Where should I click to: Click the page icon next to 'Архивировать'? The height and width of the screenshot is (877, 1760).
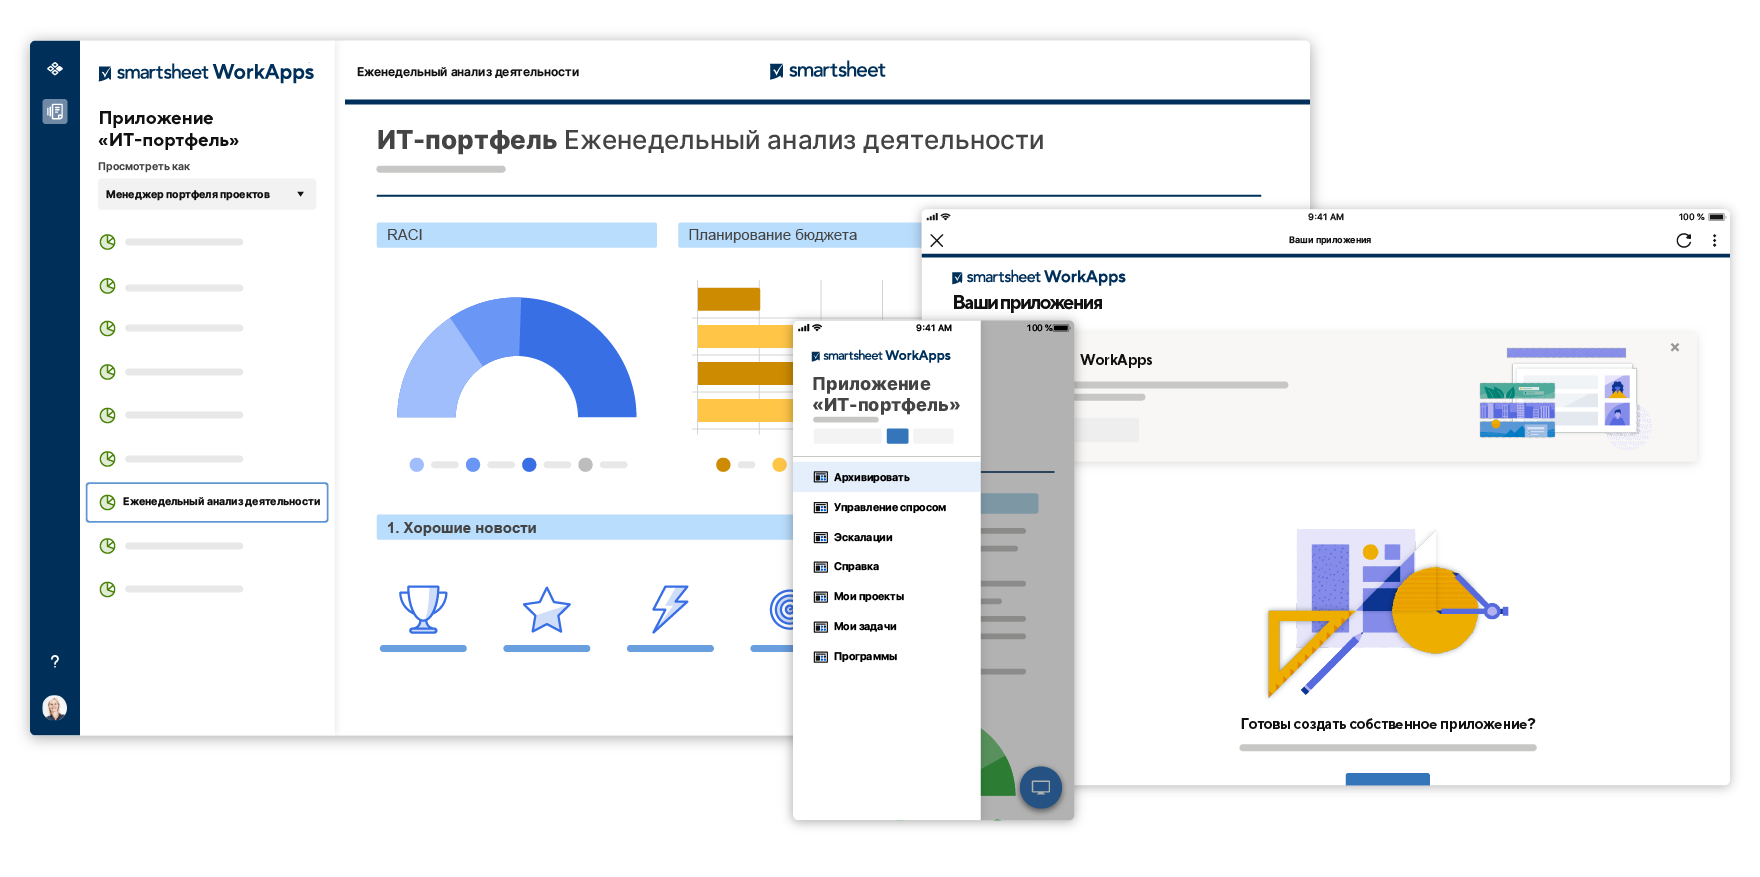pos(820,477)
